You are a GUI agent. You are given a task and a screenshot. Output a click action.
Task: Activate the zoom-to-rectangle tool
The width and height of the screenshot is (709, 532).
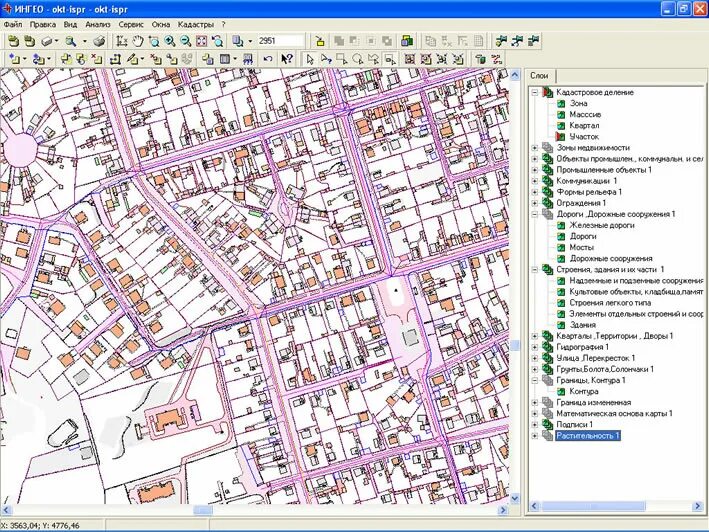(x=154, y=42)
